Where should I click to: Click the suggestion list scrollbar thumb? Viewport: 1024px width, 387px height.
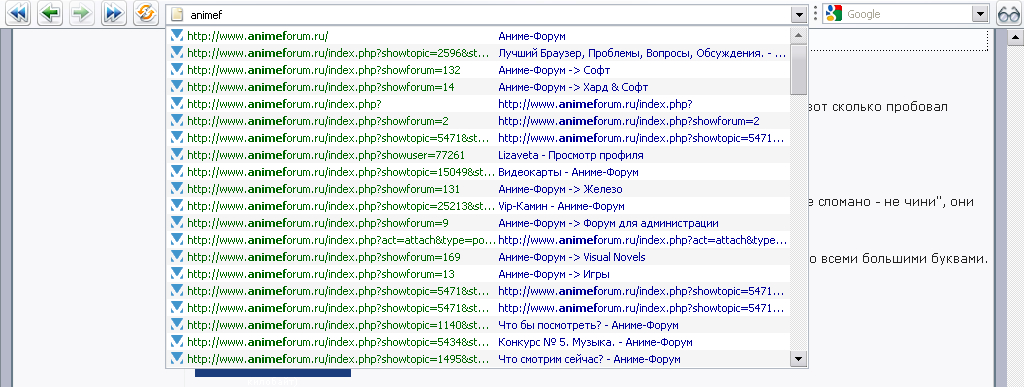pyautogui.click(x=799, y=70)
